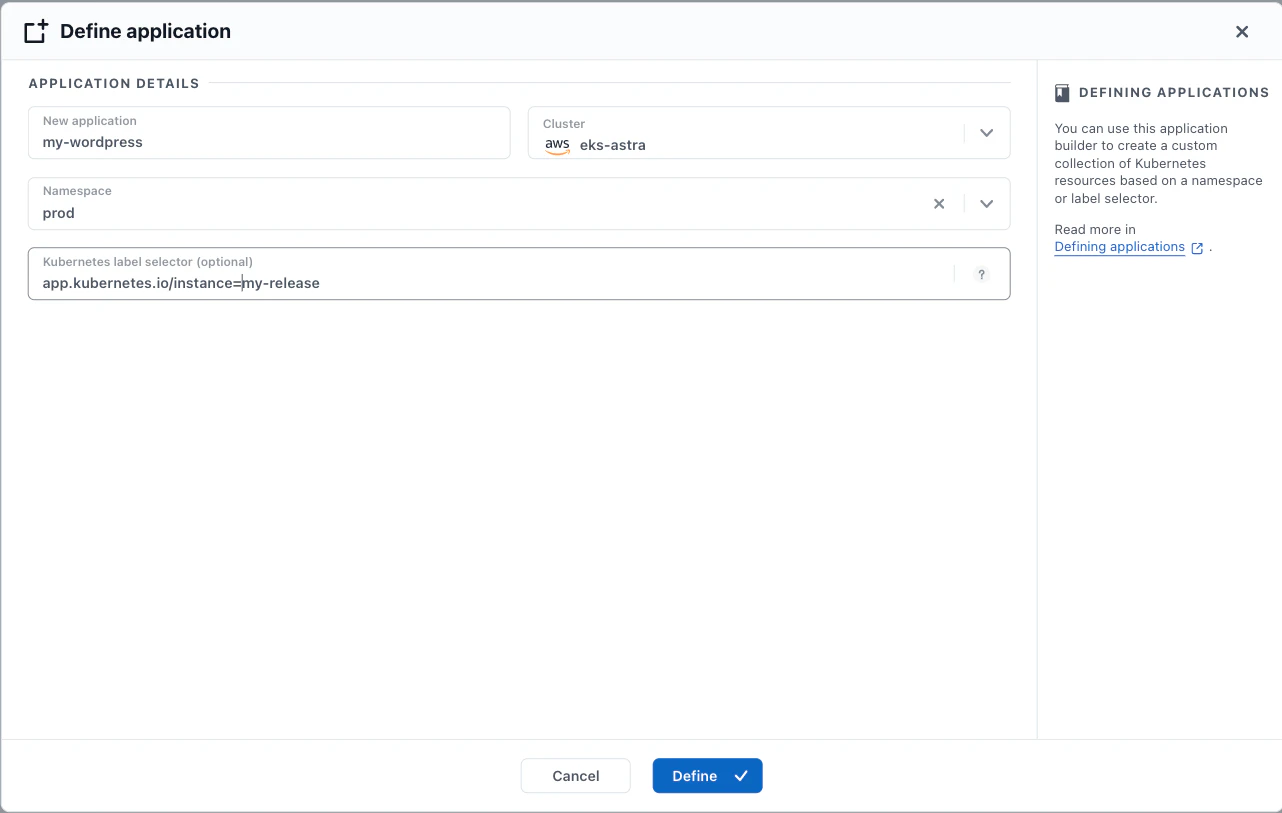Click the Define button

[x=707, y=776]
